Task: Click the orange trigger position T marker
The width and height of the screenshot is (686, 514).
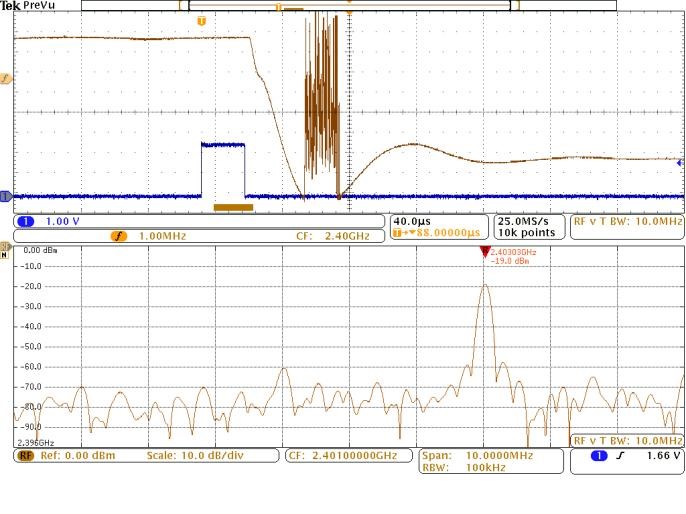Action: coord(202,20)
